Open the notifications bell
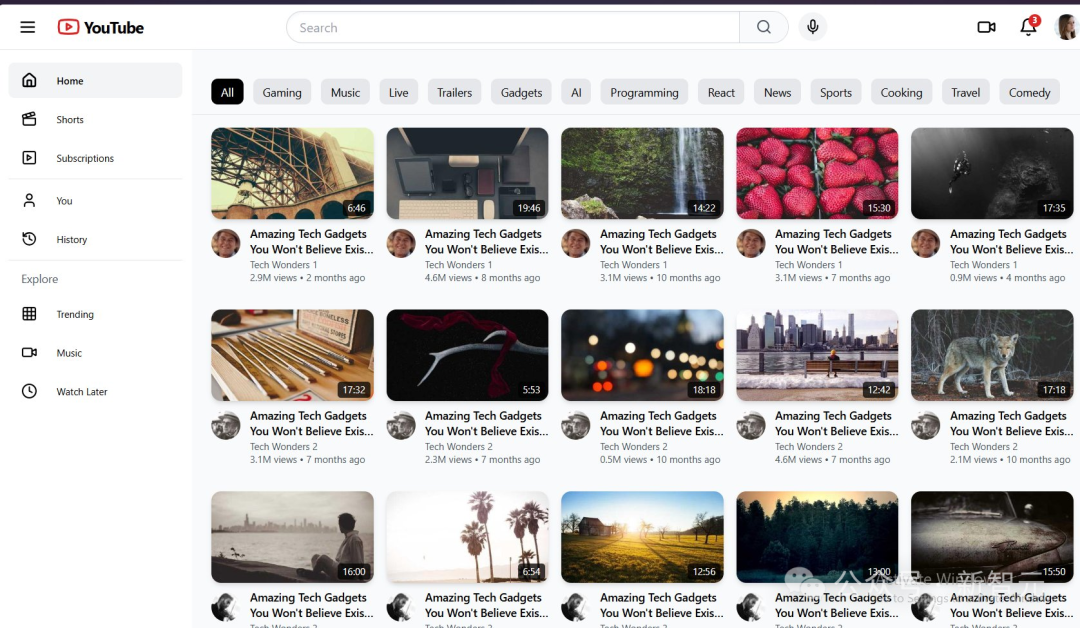Screen dimensions: 1080x628 coord(1028,27)
